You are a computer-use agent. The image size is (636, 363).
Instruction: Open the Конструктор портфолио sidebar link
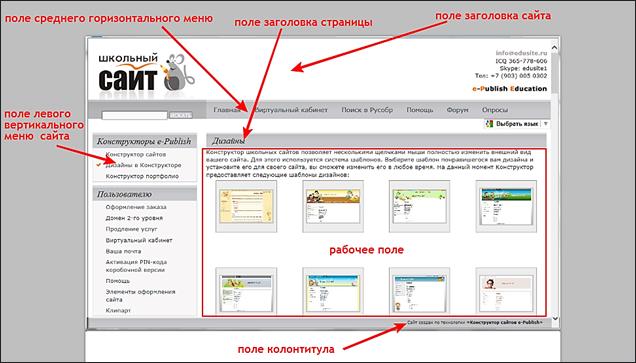(x=142, y=176)
